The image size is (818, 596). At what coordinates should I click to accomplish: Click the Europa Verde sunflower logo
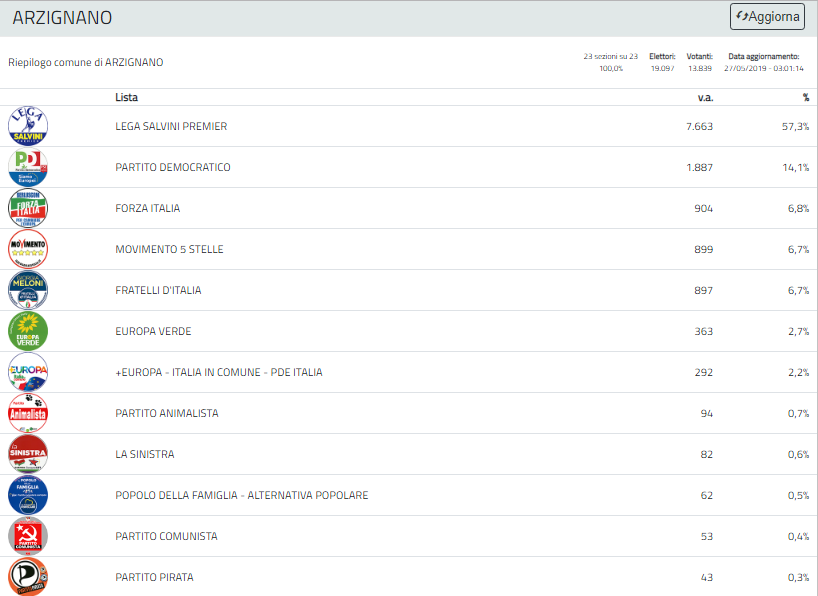click(28, 331)
